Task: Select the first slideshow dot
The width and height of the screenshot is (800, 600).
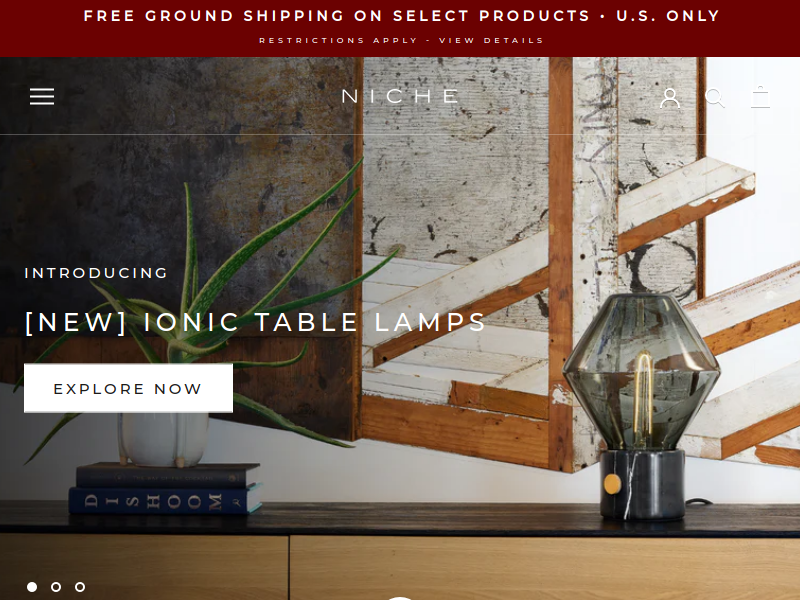Action: (32, 587)
